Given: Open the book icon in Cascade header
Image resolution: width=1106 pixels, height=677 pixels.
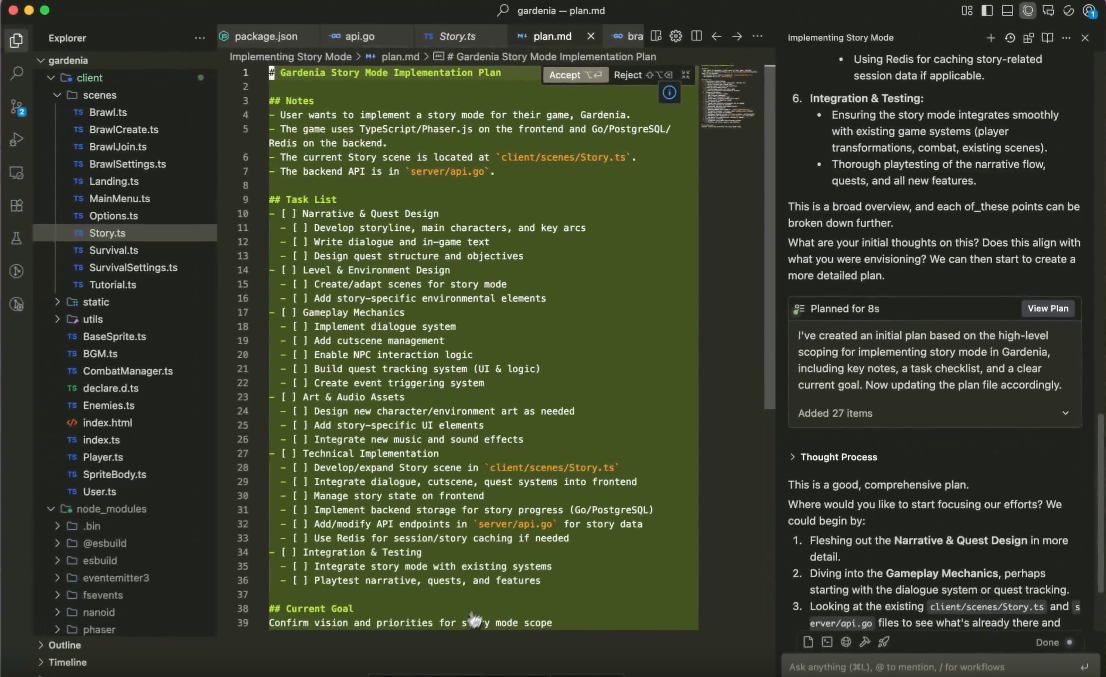Looking at the screenshot, I should [1047, 37].
